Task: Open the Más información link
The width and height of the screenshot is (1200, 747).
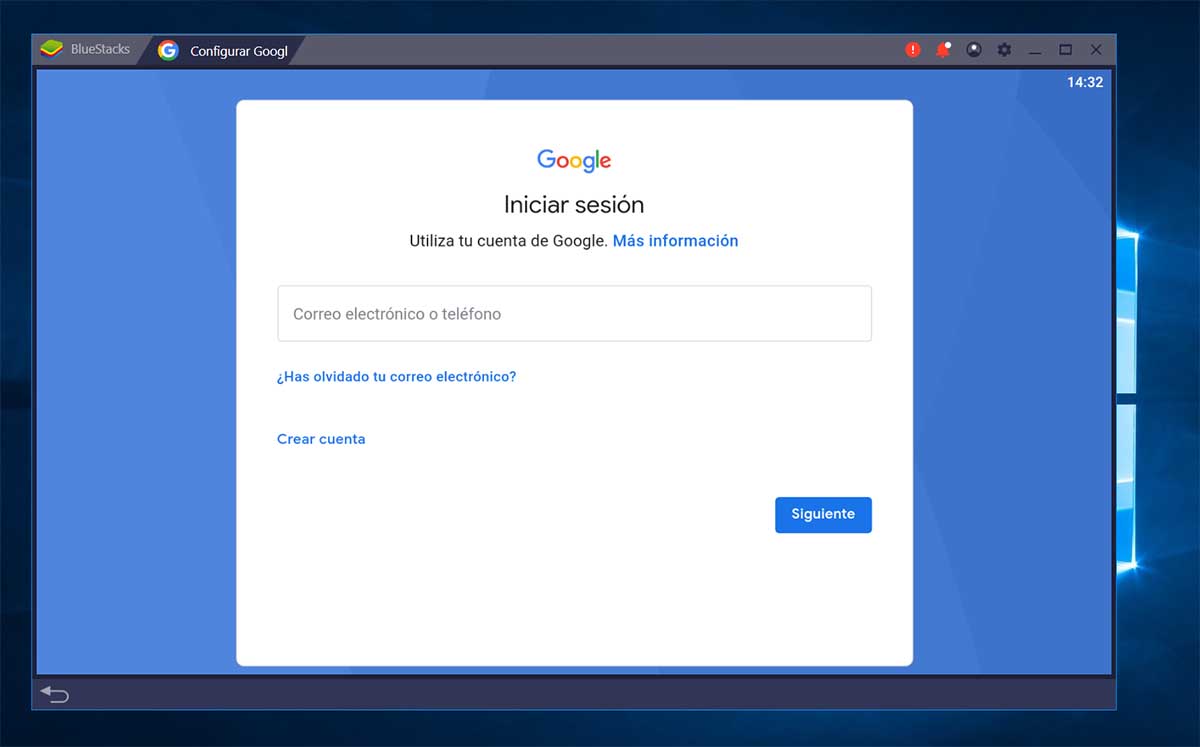Action: pyautogui.click(x=675, y=241)
